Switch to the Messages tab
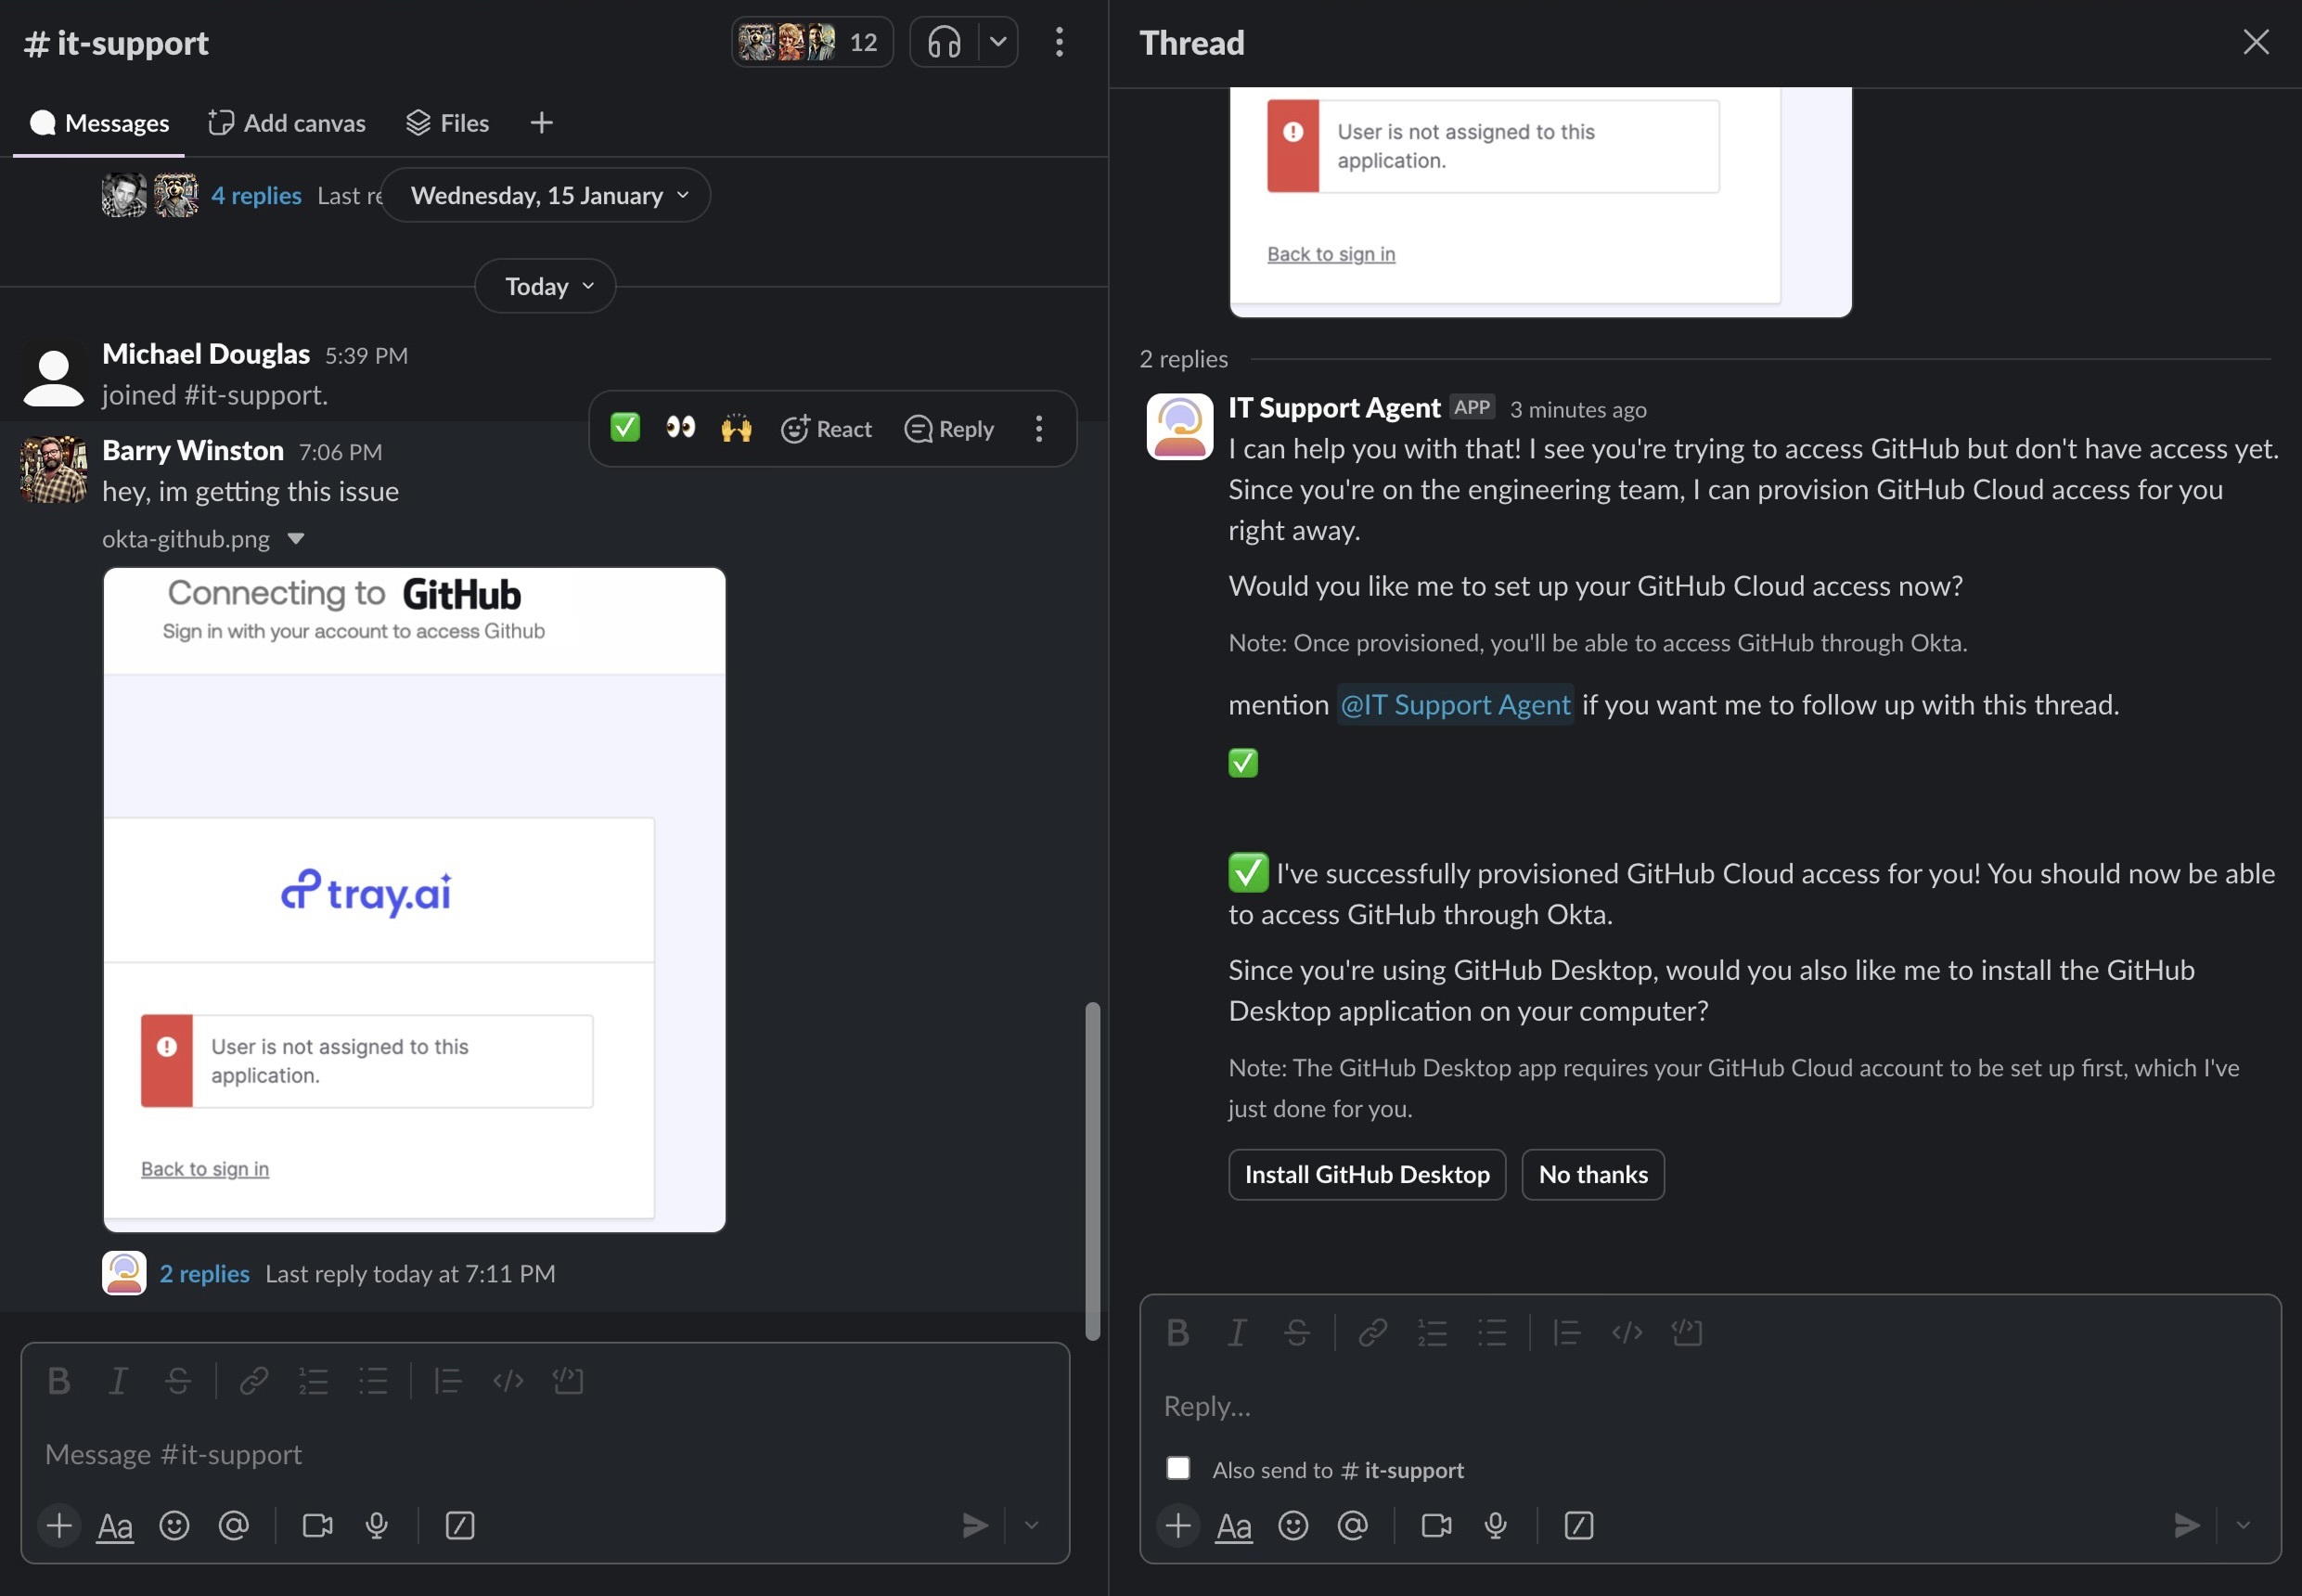Image resolution: width=2302 pixels, height=1596 pixels. 99,123
